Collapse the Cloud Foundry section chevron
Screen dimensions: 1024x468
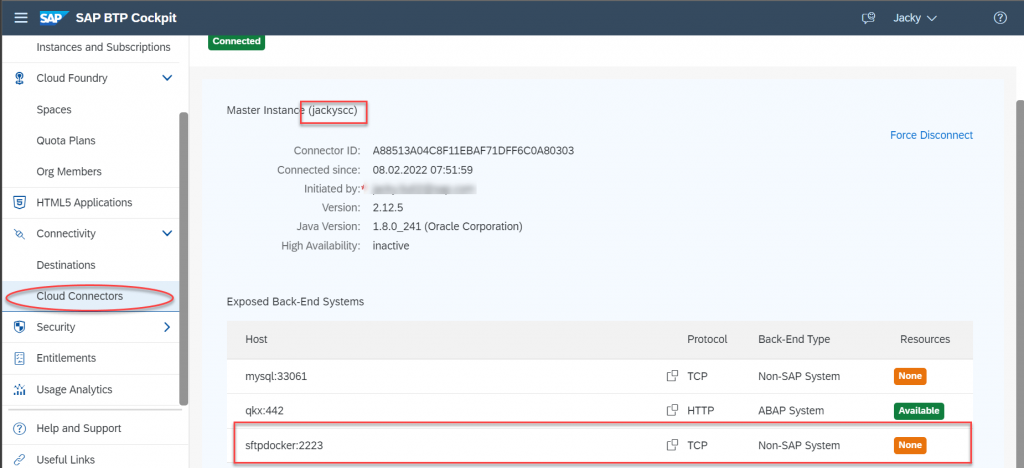point(167,78)
